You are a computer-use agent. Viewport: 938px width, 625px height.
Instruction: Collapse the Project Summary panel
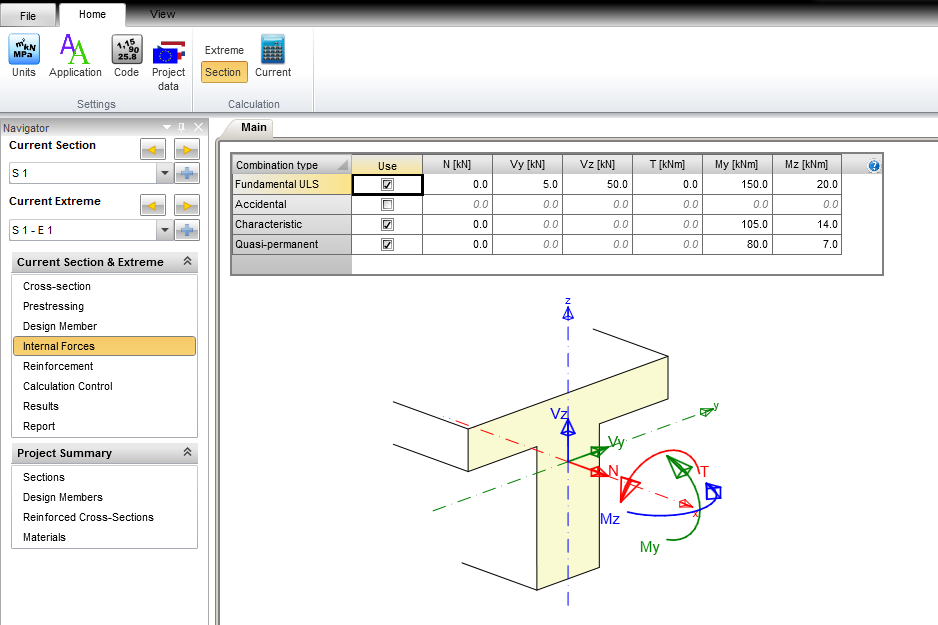pyautogui.click(x=186, y=453)
